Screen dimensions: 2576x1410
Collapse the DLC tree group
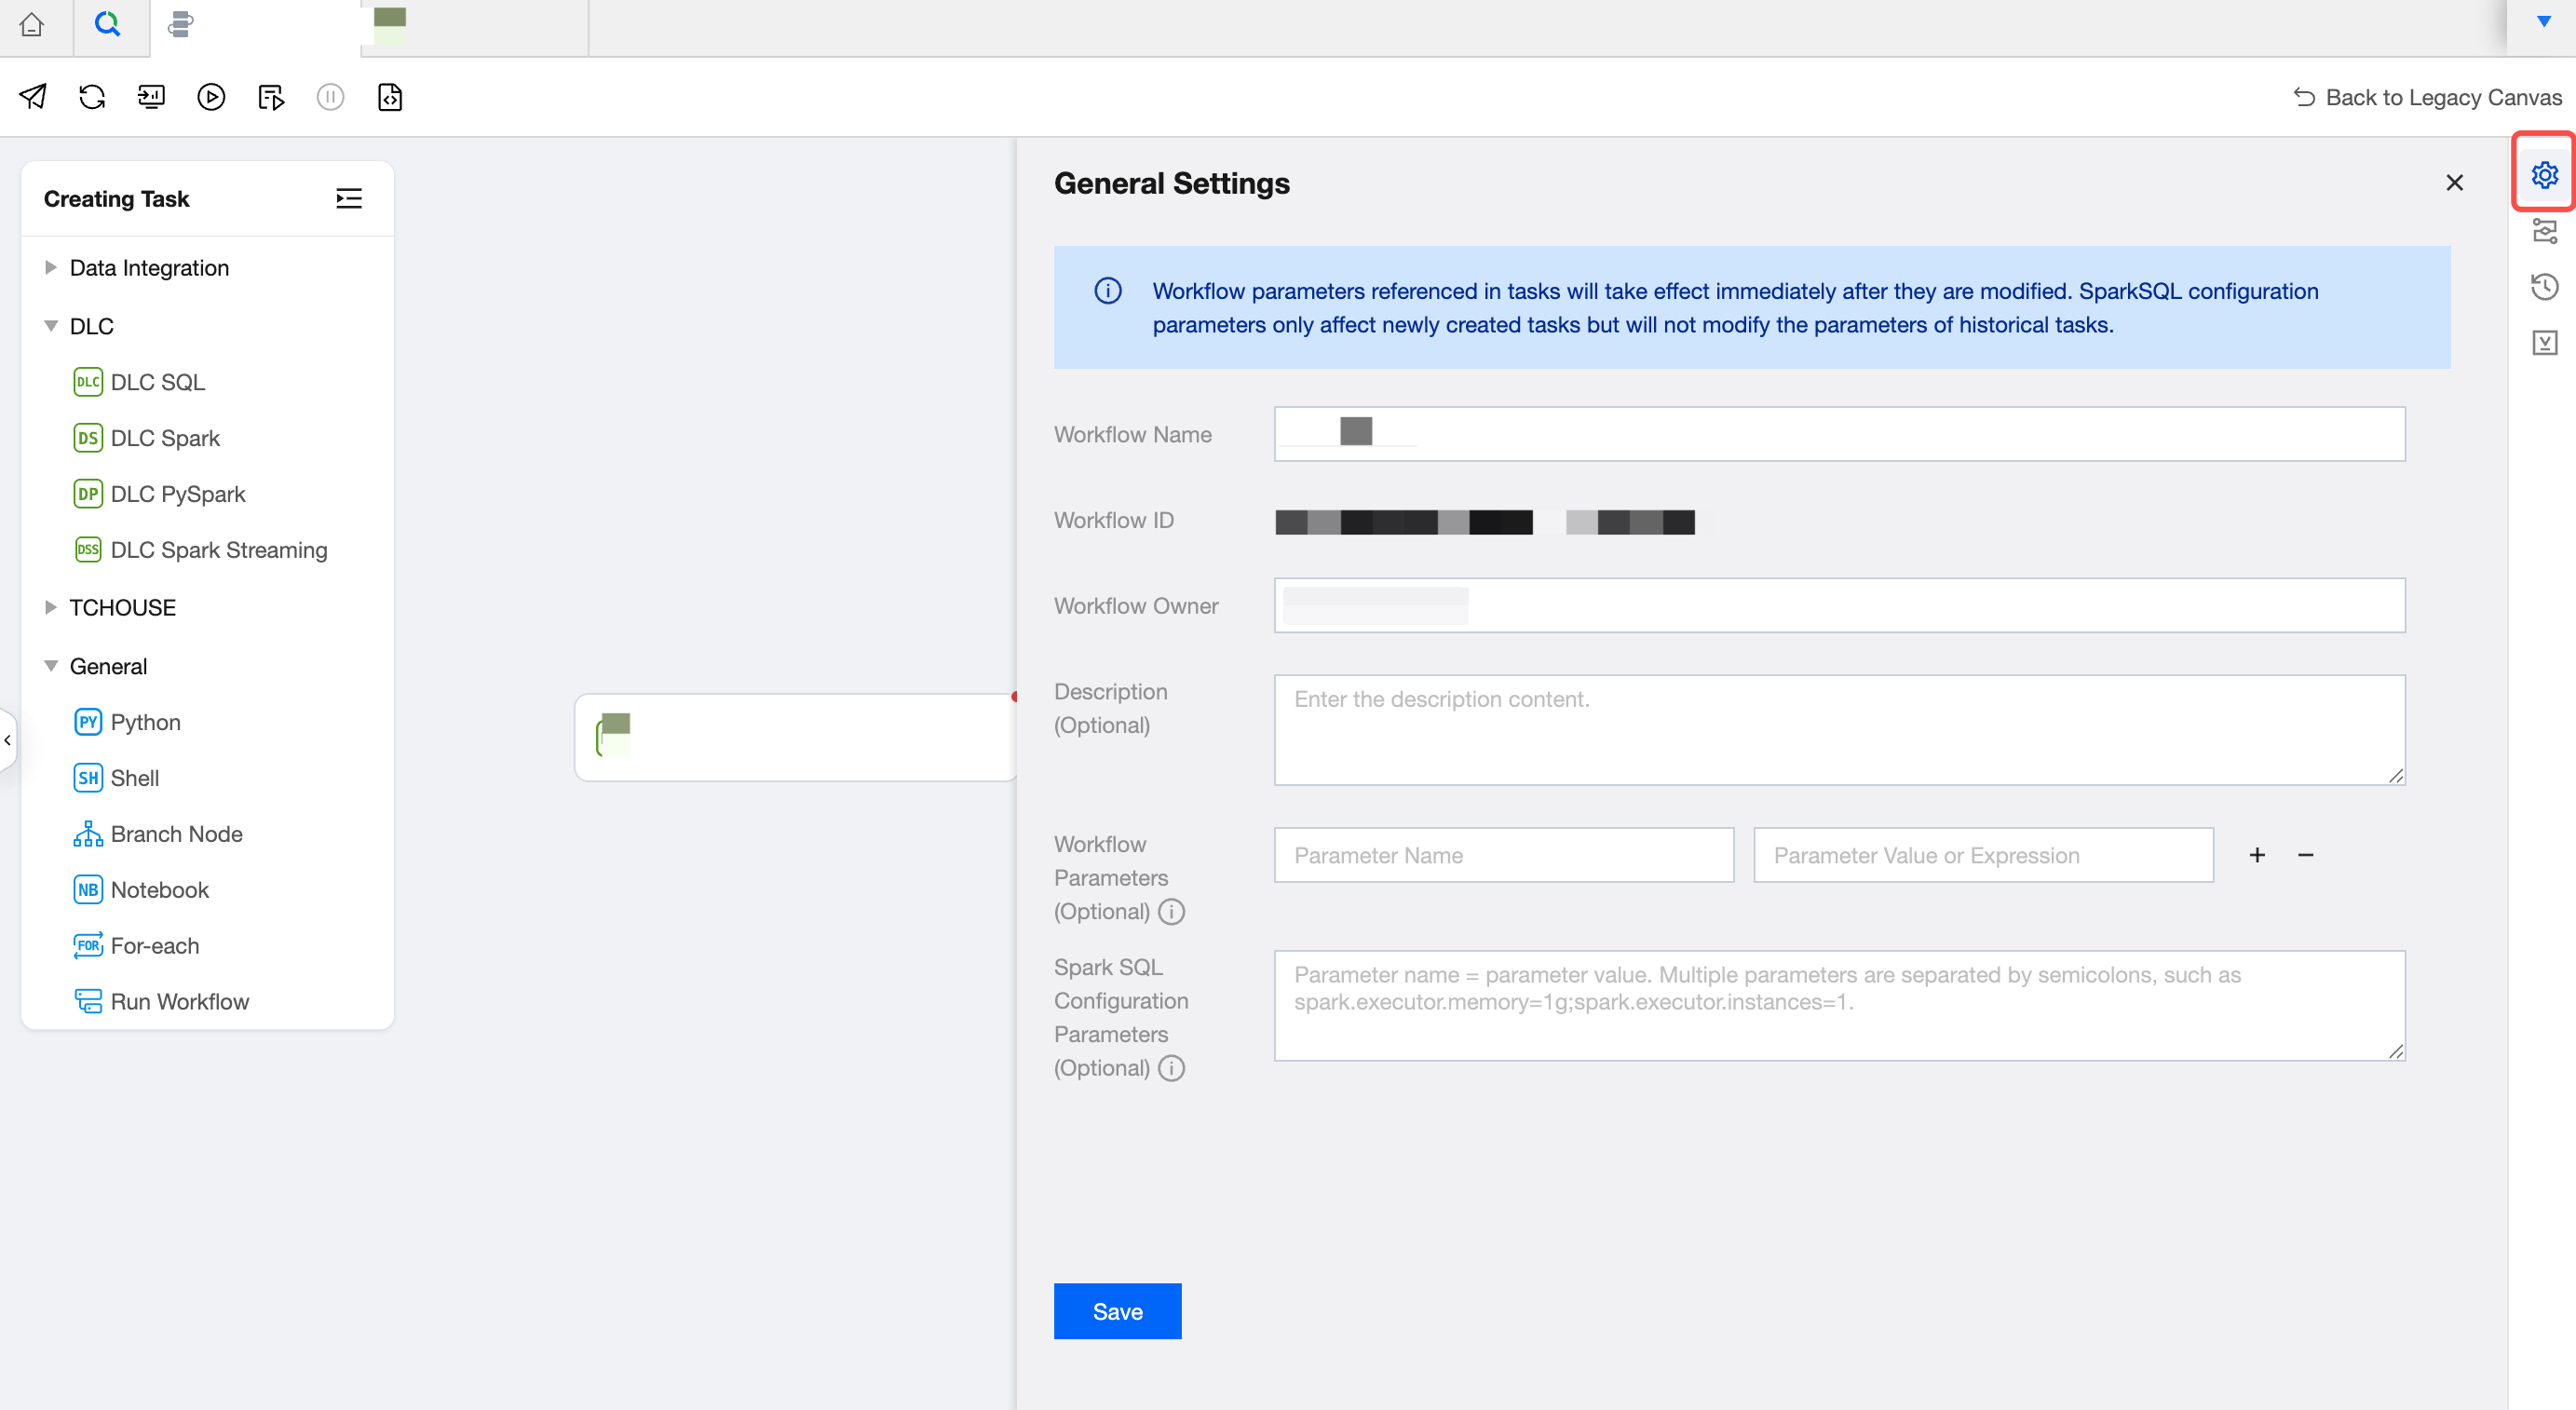click(51, 326)
